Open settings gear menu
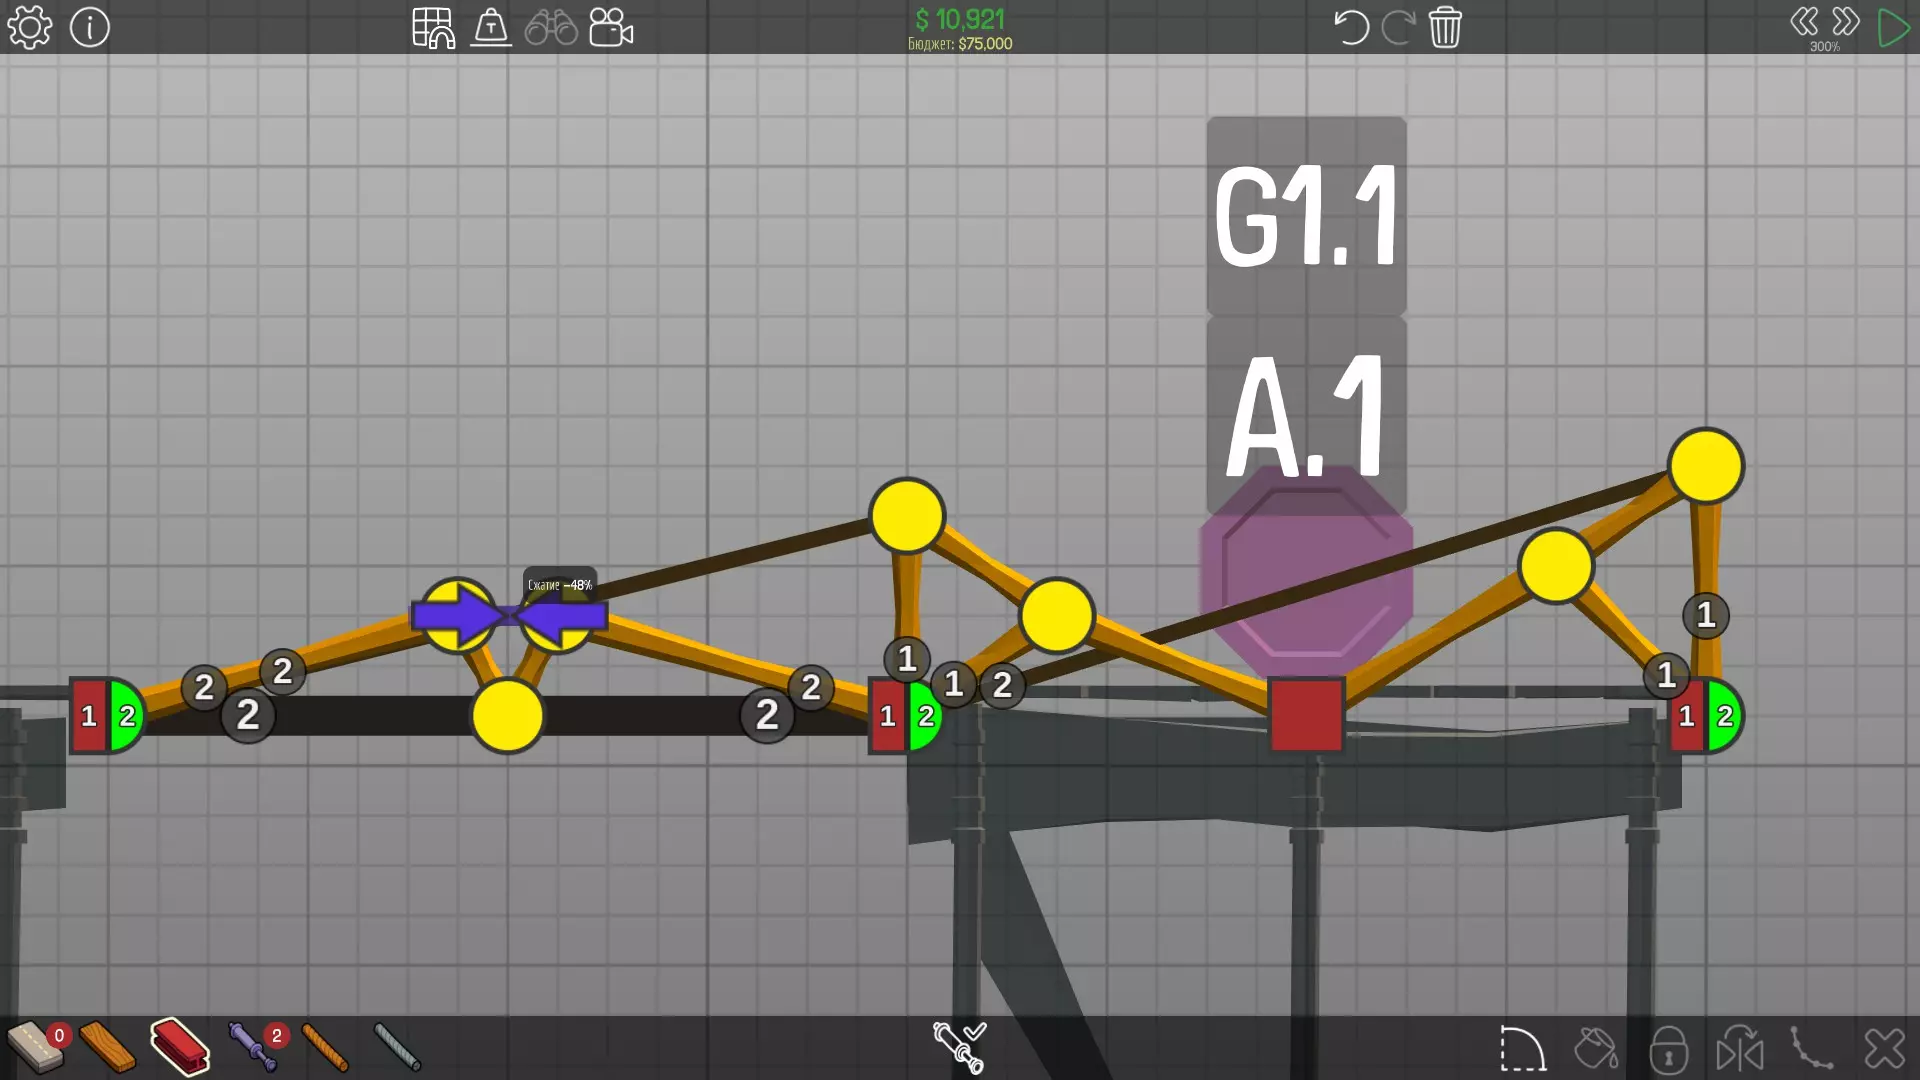Image resolution: width=1920 pixels, height=1080 pixels. (x=30, y=28)
